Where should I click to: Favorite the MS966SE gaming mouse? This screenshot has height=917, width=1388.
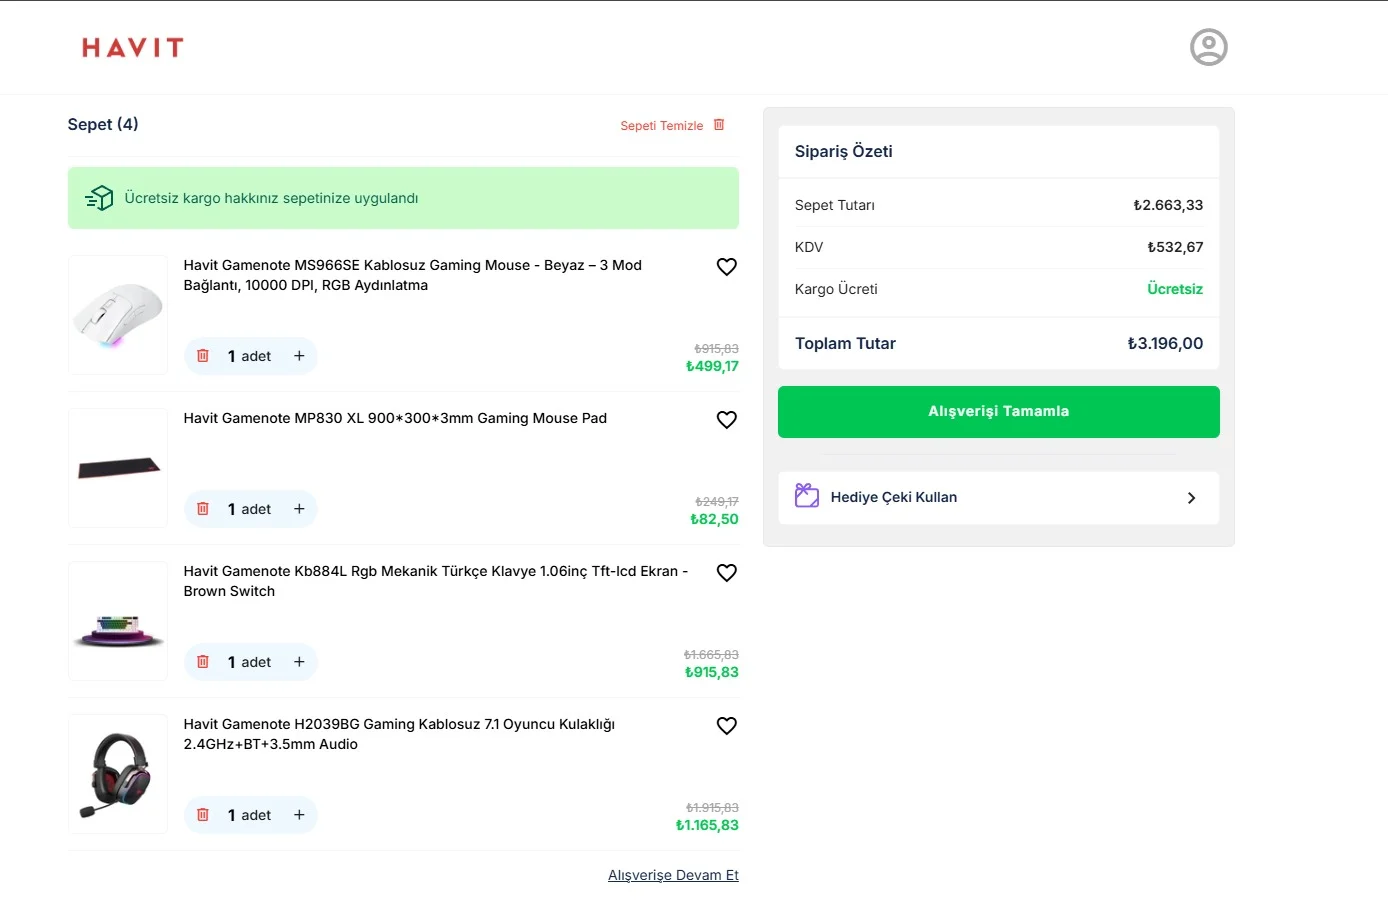tap(727, 267)
